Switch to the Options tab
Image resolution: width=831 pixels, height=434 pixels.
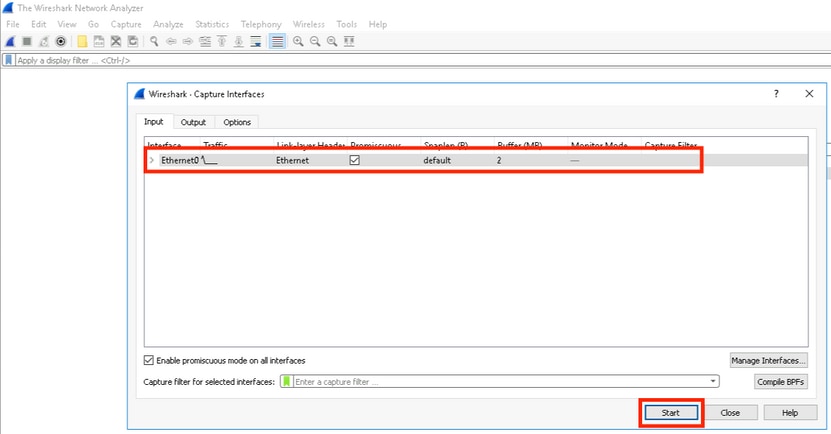click(237, 122)
